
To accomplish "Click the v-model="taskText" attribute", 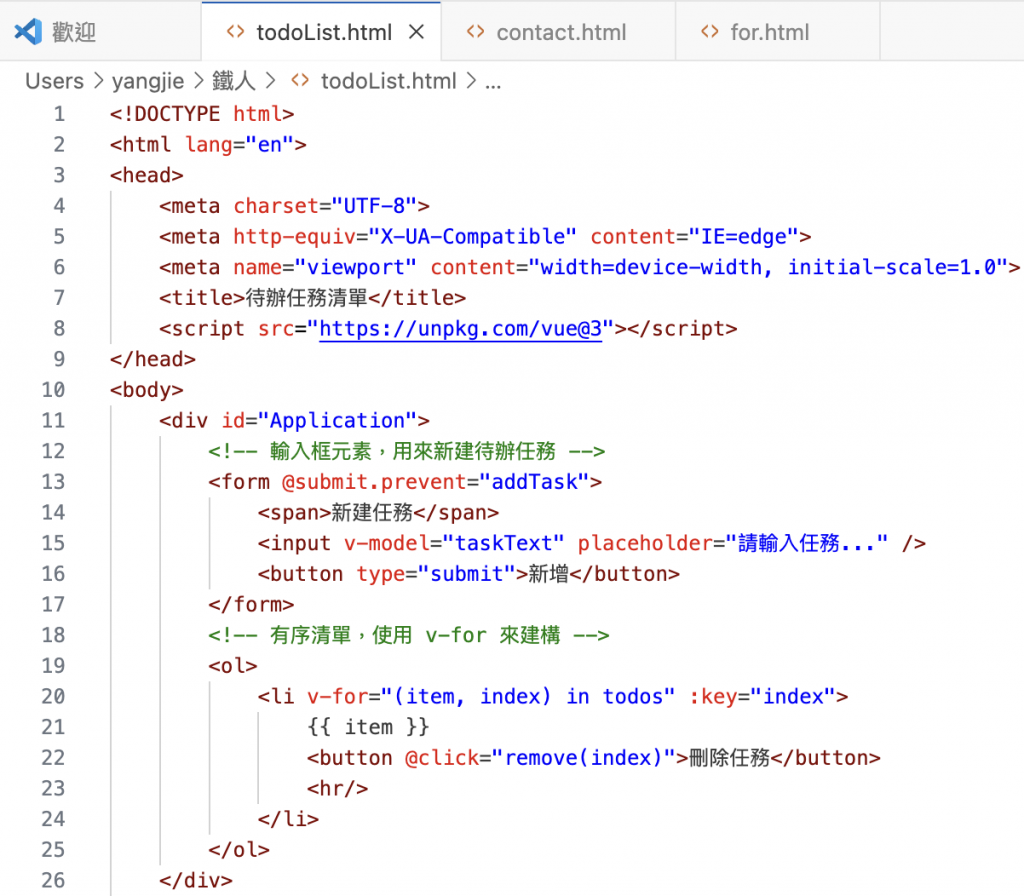I will [455, 543].
